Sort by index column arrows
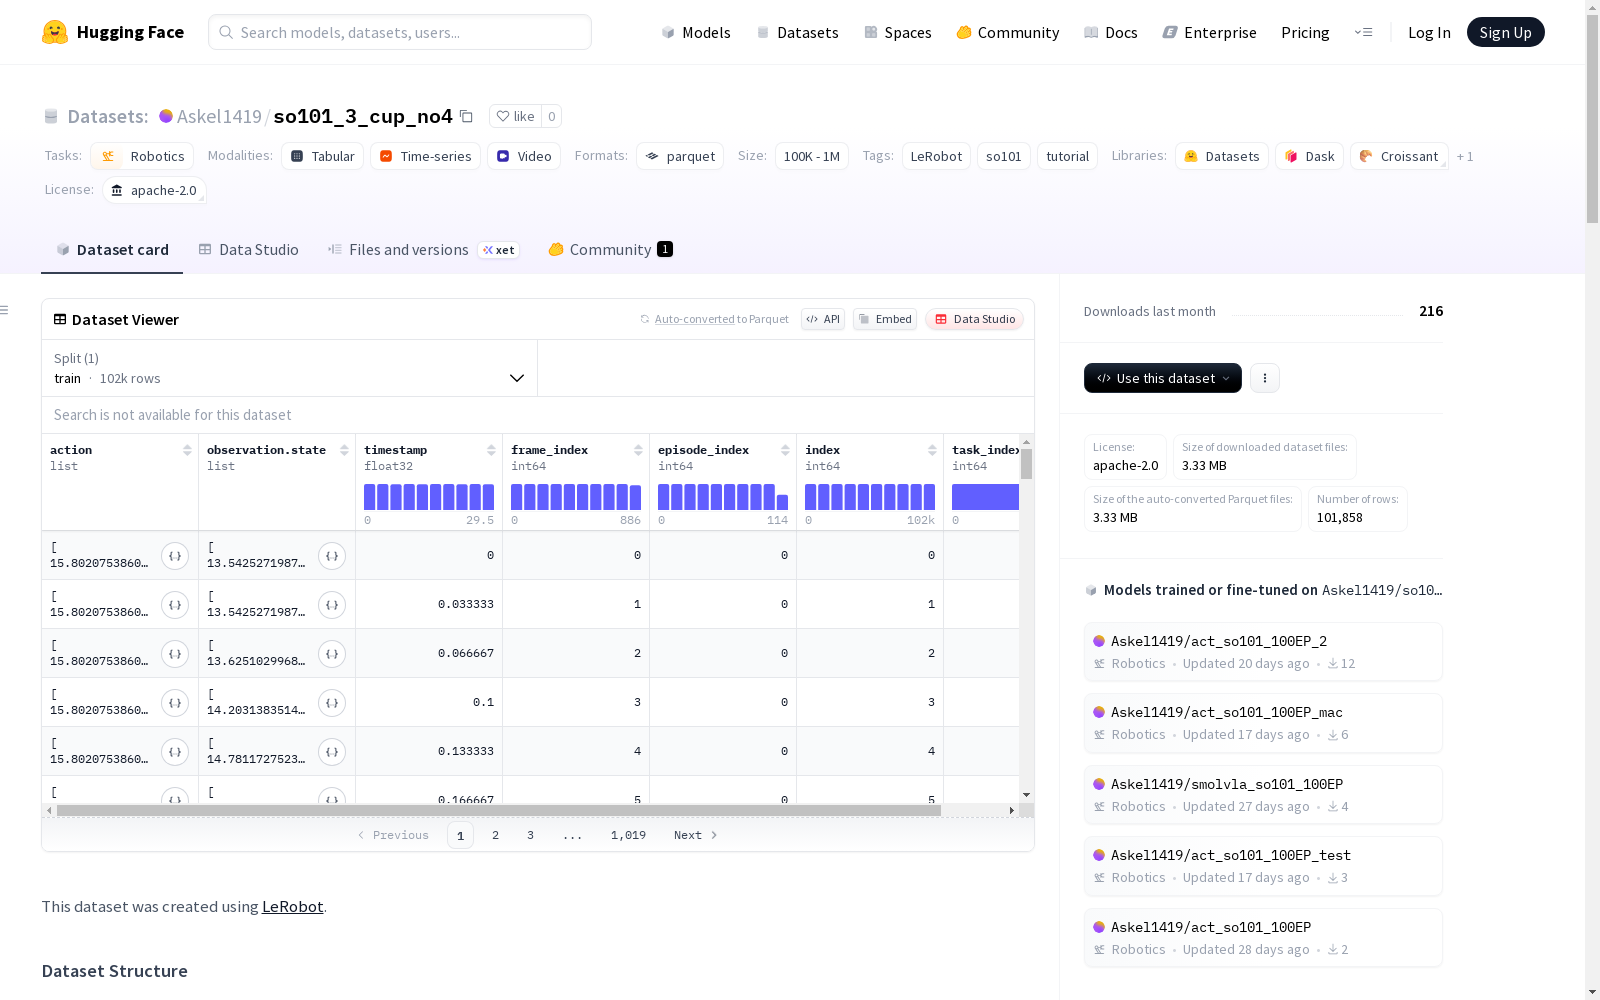The image size is (1600, 1000). [x=932, y=450]
